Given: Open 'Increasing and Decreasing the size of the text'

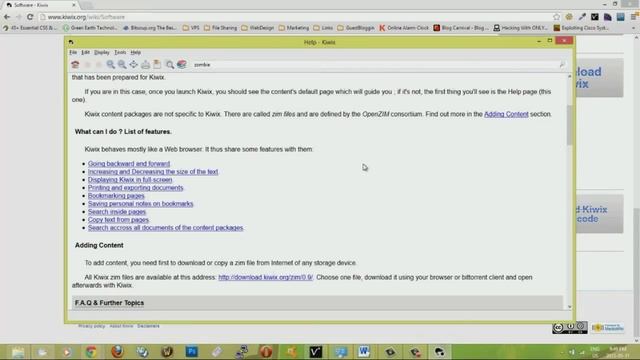Looking at the screenshot, I should tap(153, 171).
